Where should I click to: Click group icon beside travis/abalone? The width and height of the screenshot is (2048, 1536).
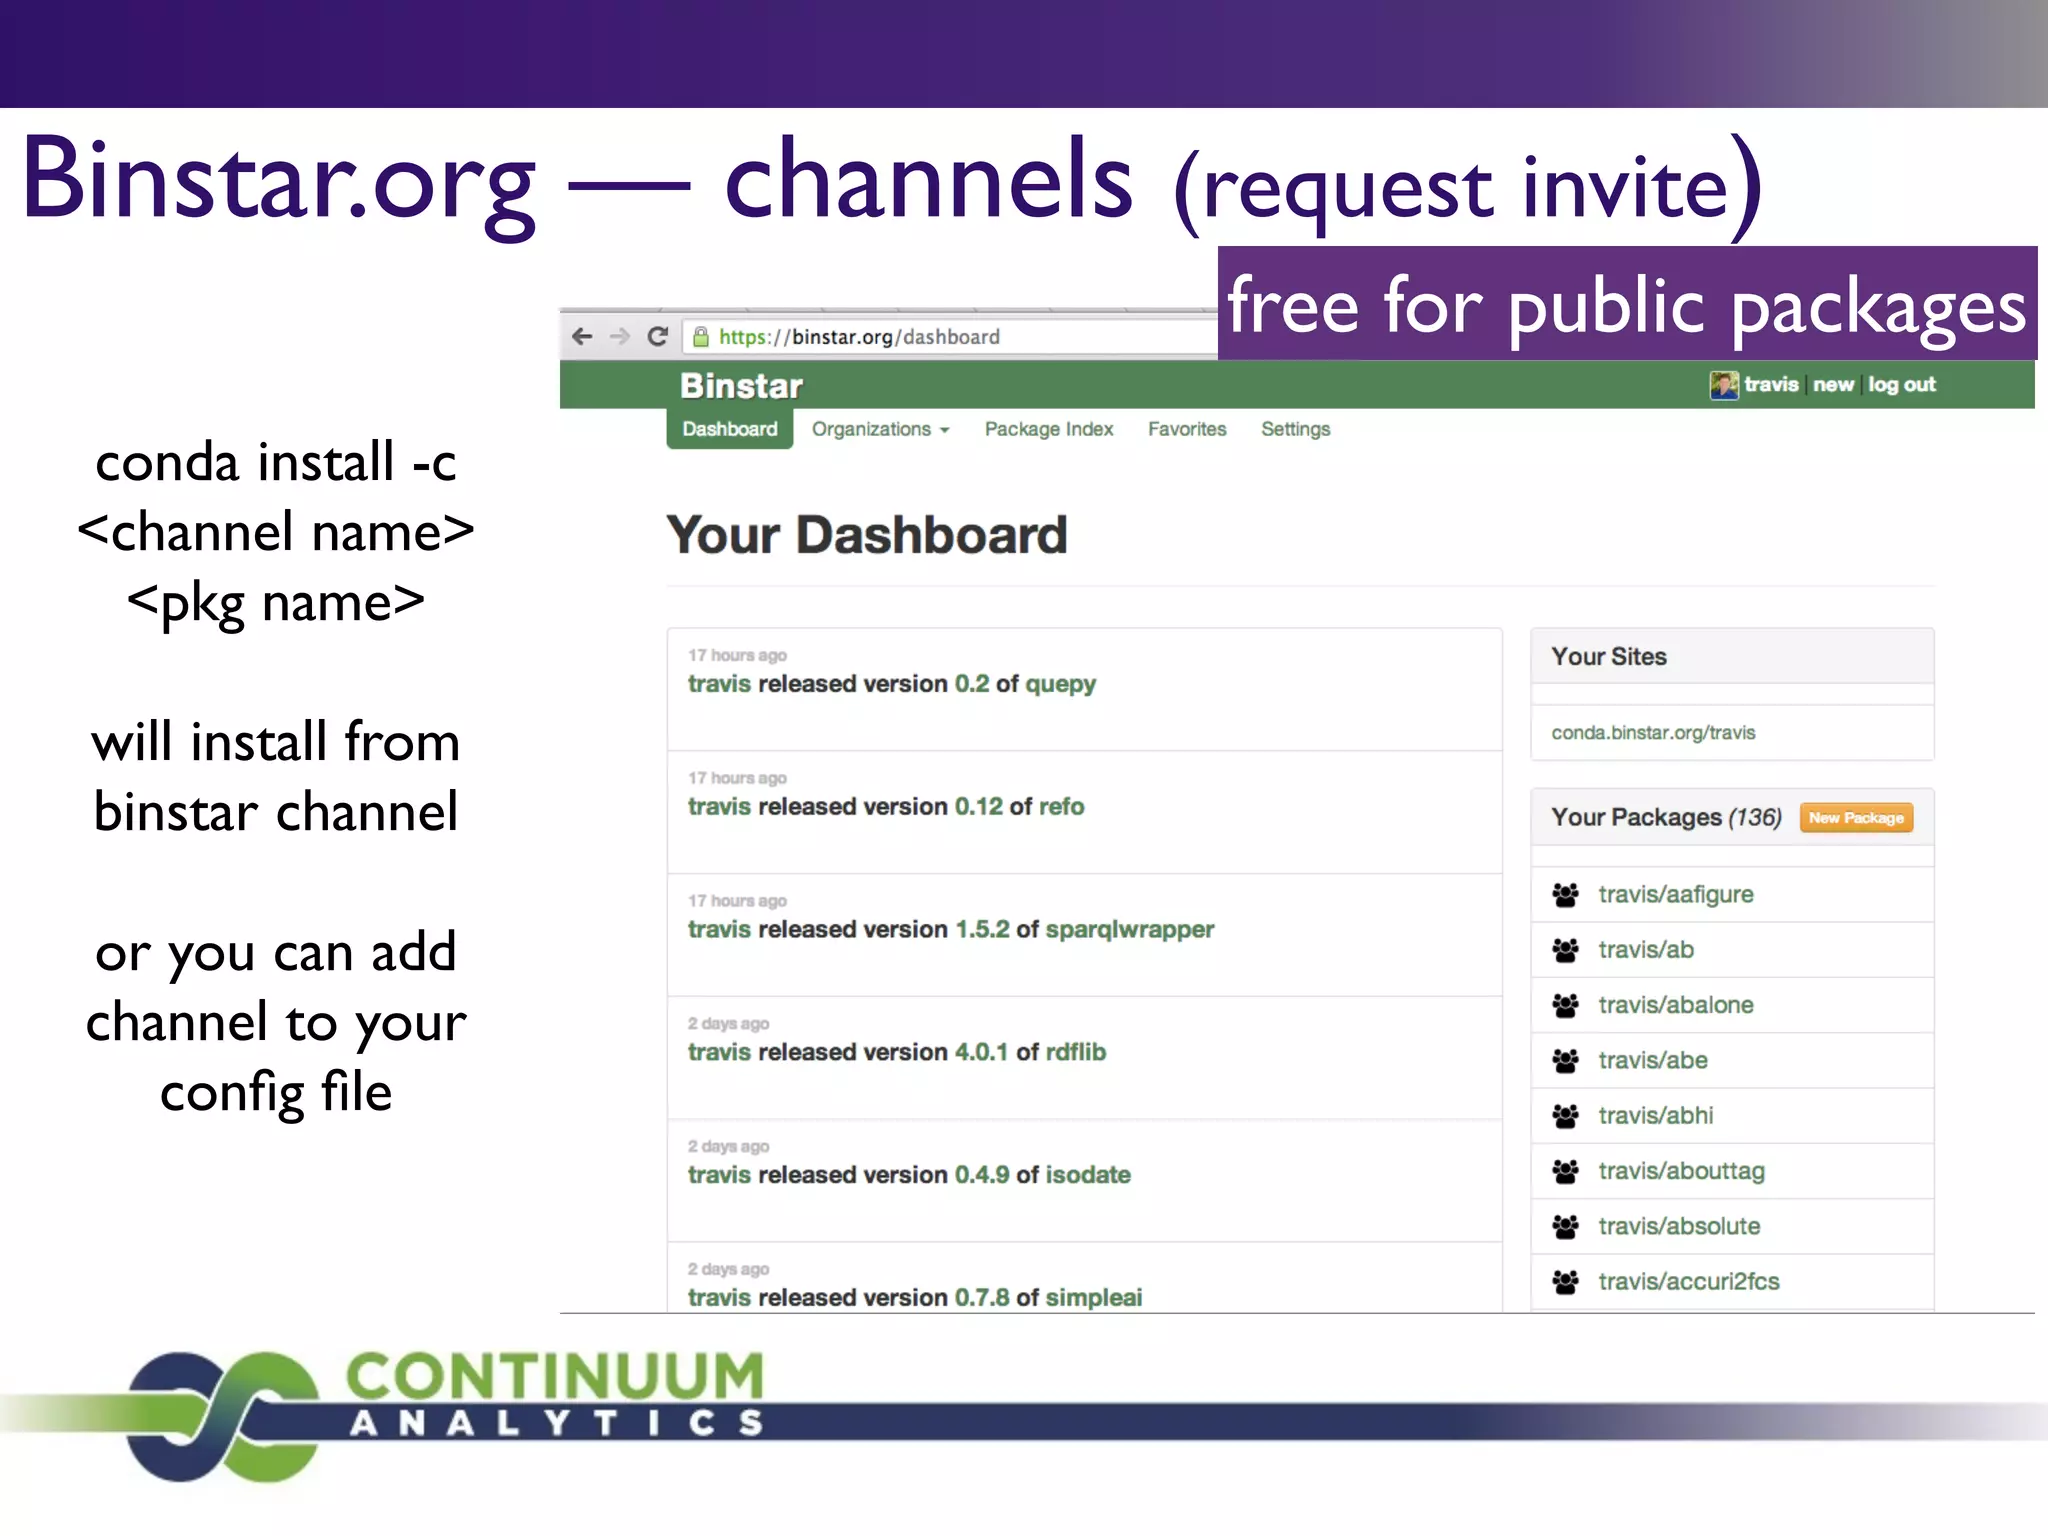click(x=1566, y=1005)
